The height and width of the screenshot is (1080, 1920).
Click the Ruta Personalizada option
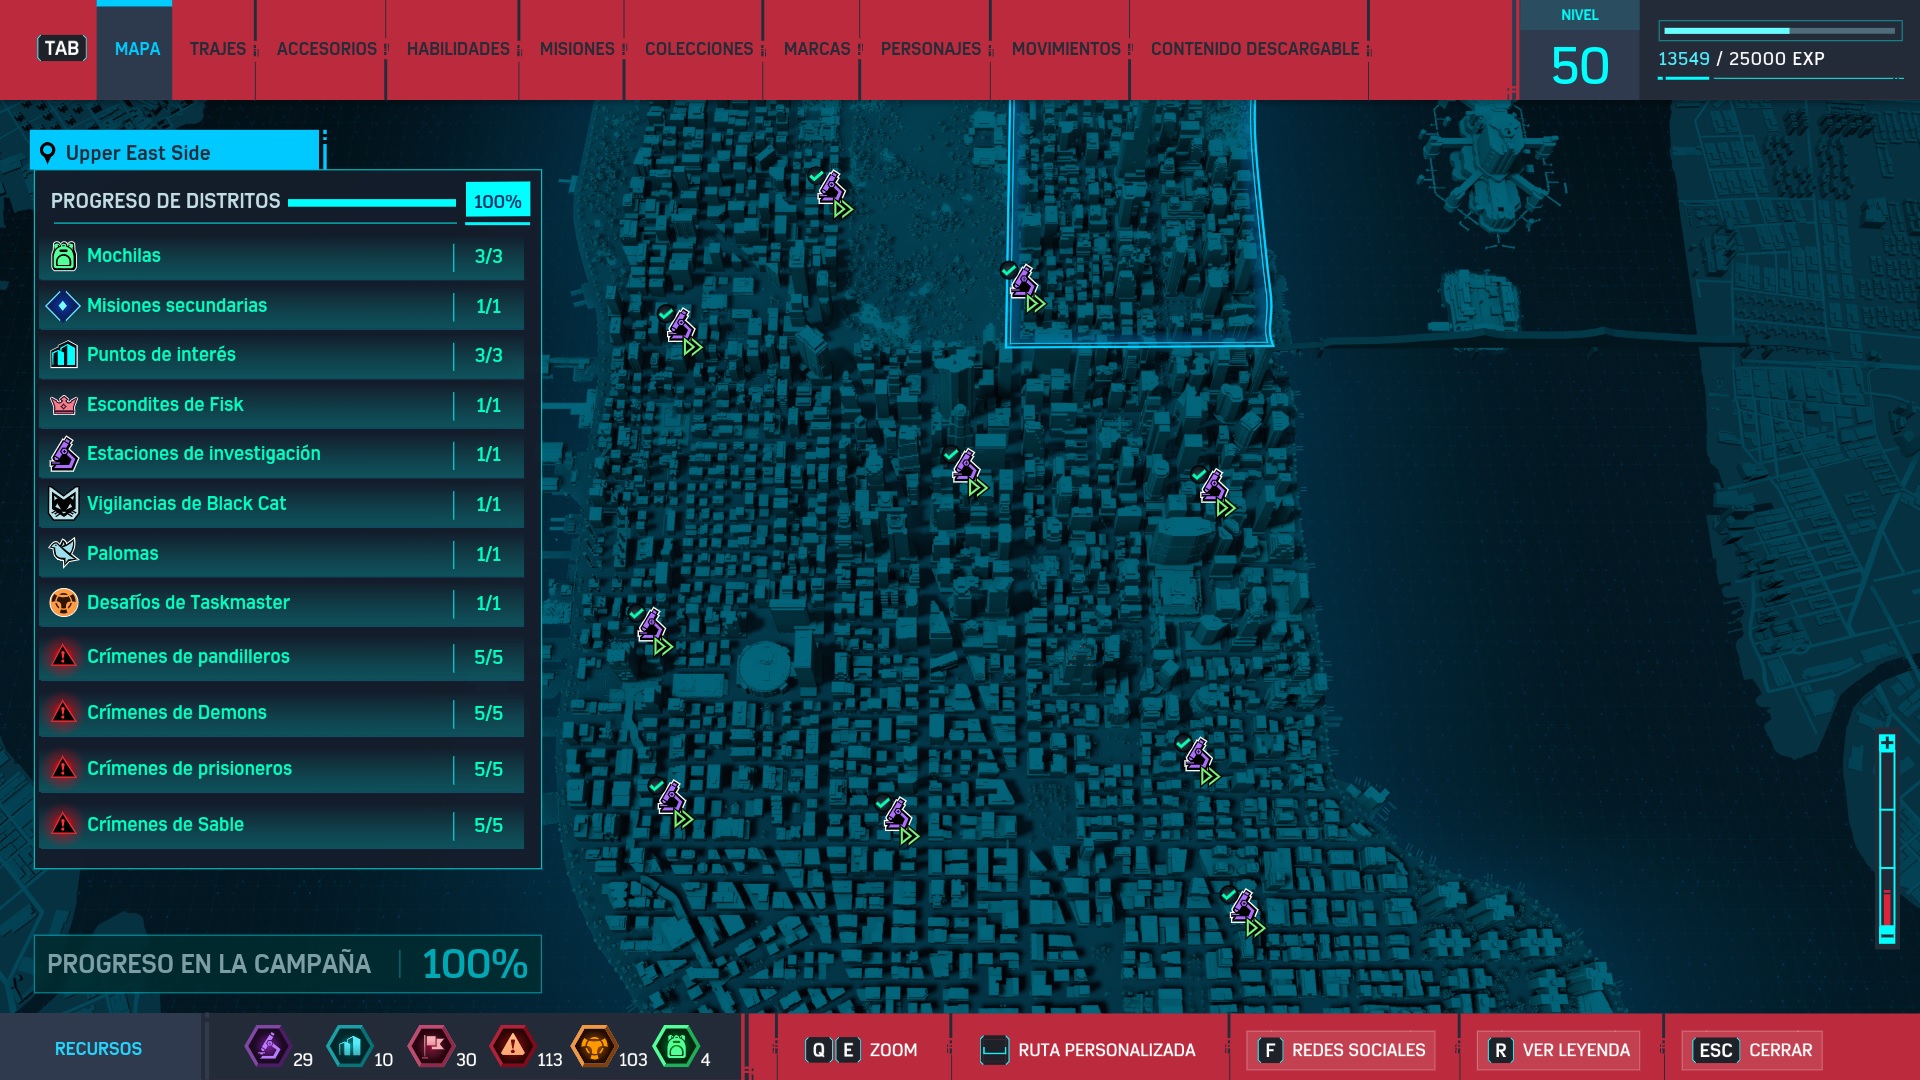point(1090,1050)
